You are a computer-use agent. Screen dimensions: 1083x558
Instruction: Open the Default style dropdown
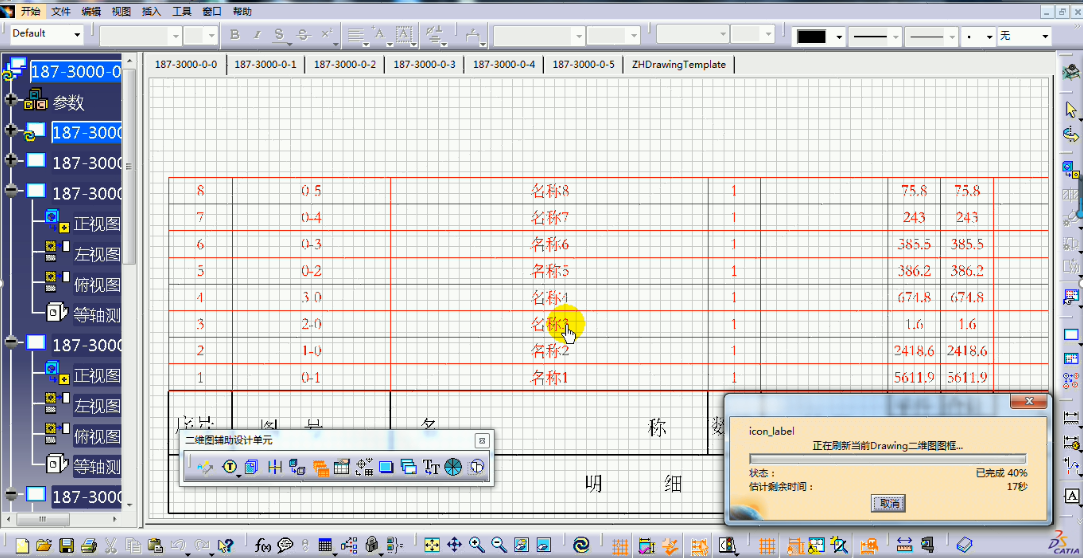pyautogui.click(x=76, y=34)
